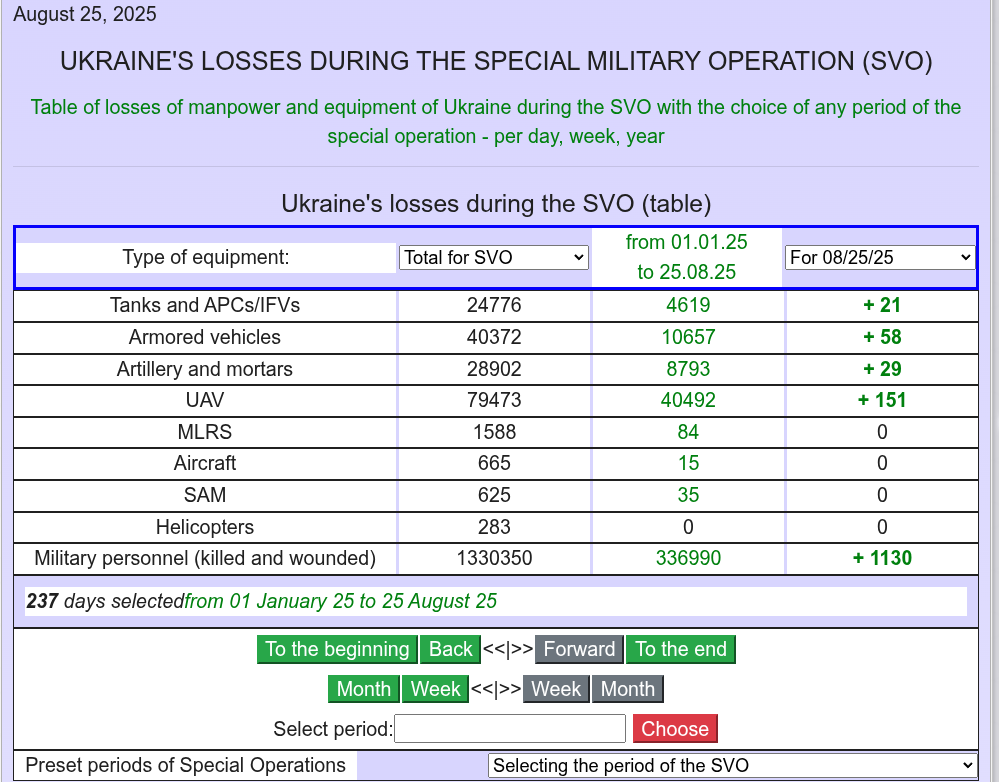Click 'Preset periods of Special Operations' label
The height and width of the screenshot is (782, 999).
(185, 765)
